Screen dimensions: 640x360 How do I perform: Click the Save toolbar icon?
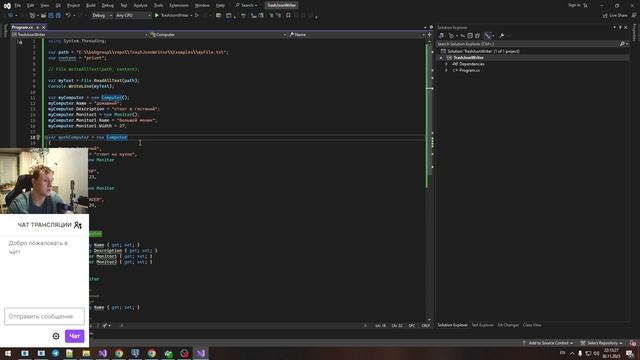click(51, 15)
